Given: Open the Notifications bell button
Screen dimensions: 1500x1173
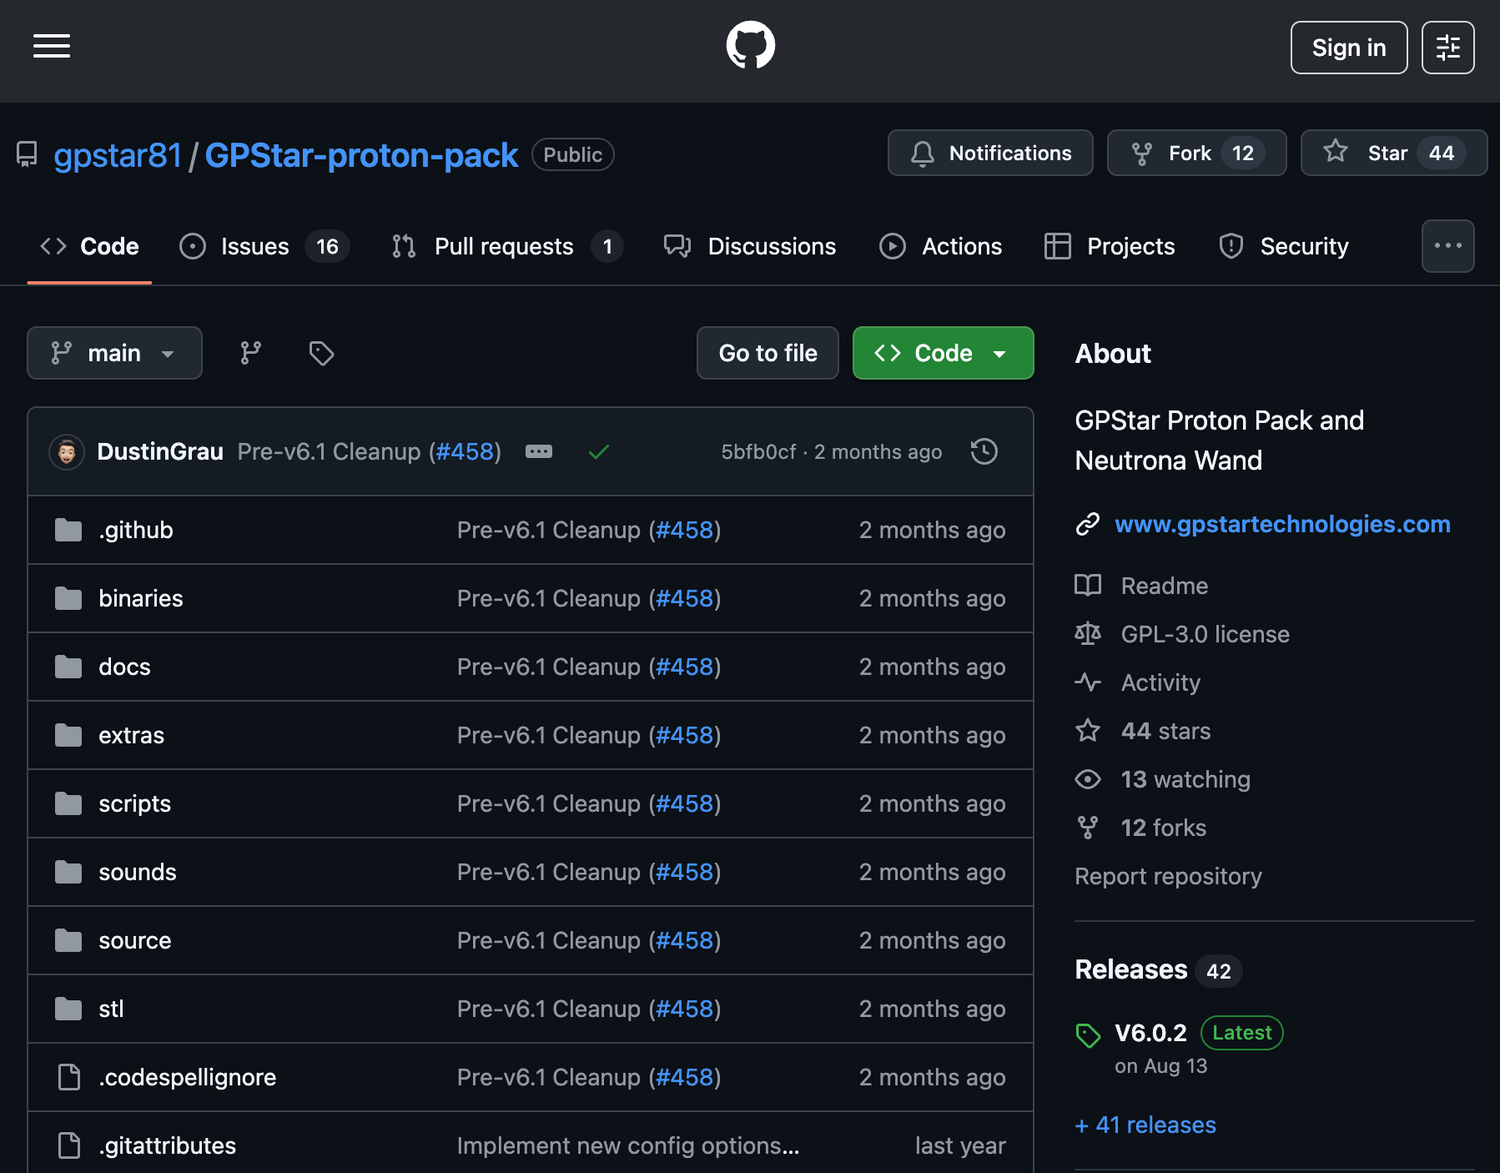Looking at the screenshot, I should [x=990, y=153].
